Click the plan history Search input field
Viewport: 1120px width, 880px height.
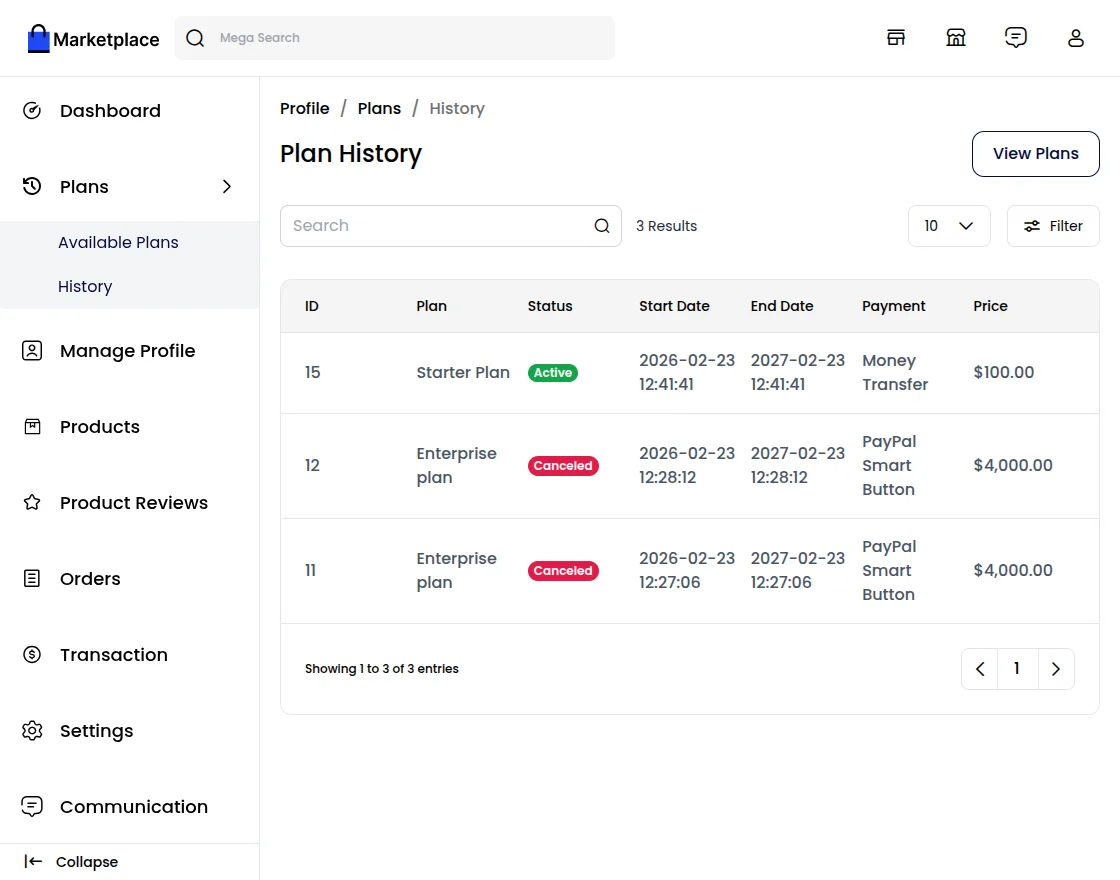[x=430, y=226]
